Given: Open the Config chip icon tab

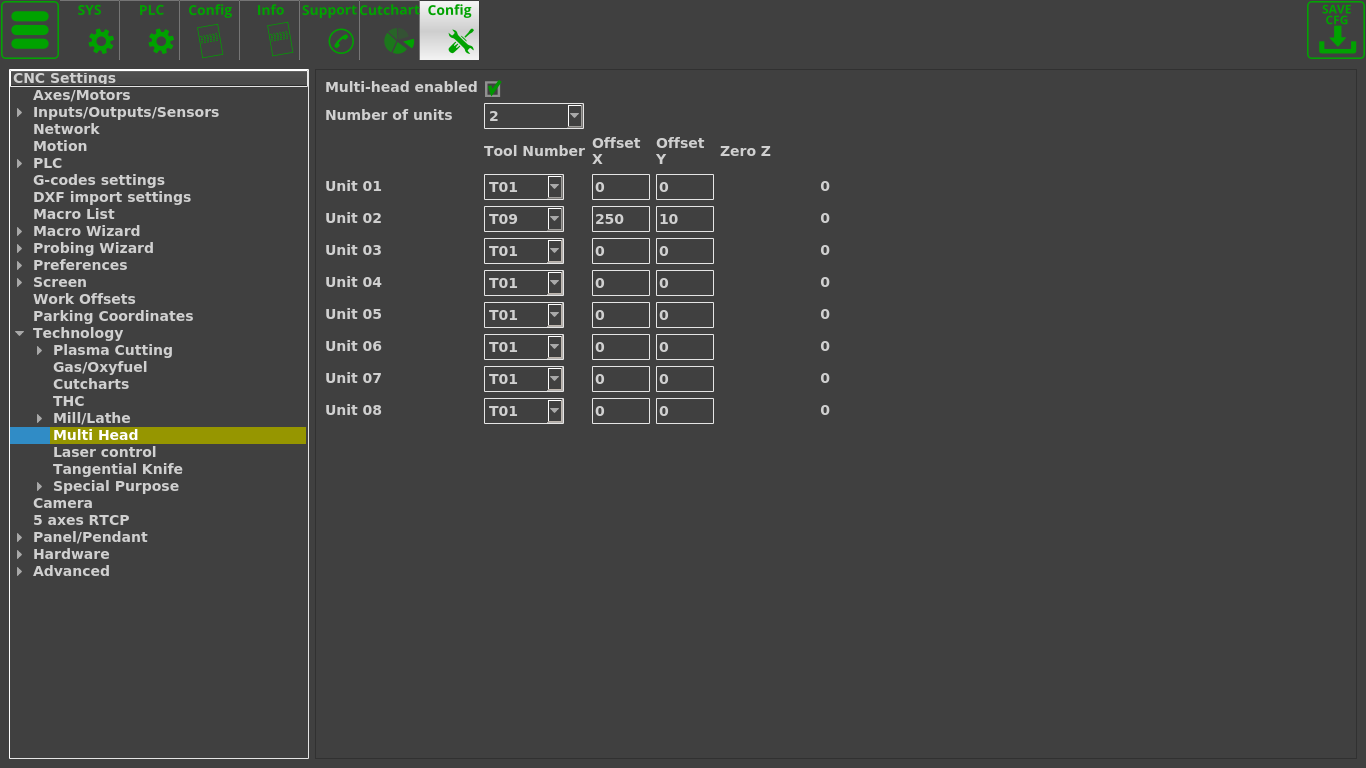Looking at the screenshot, I should tap(210, 40).
